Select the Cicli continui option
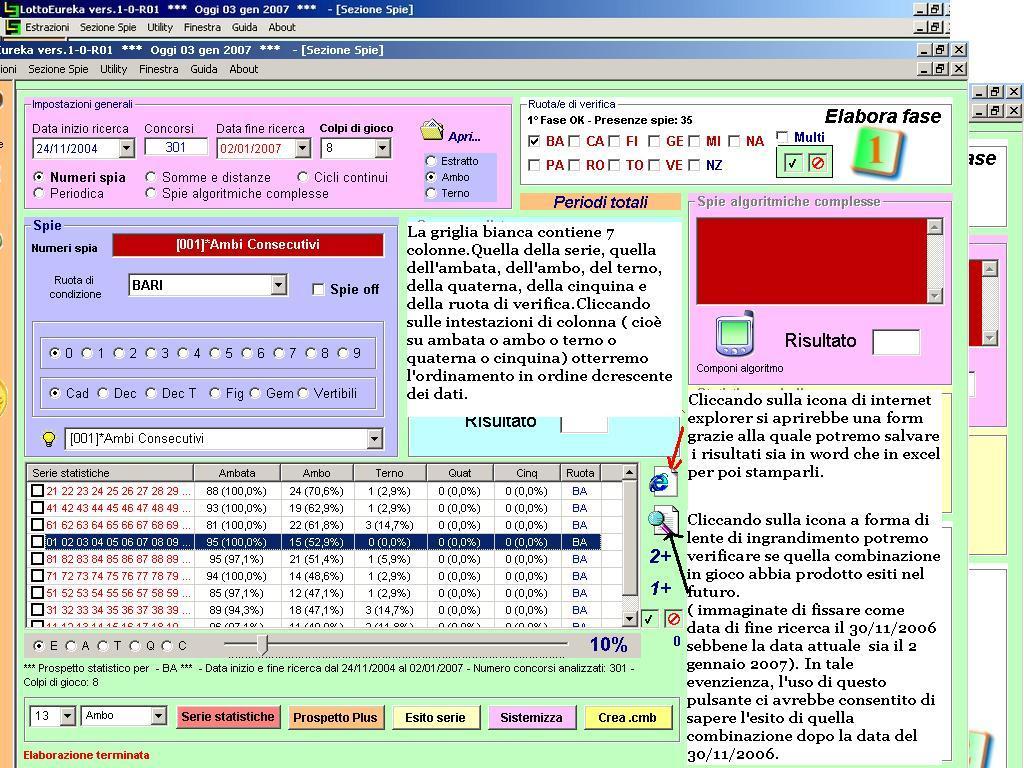 coord(302,177)
